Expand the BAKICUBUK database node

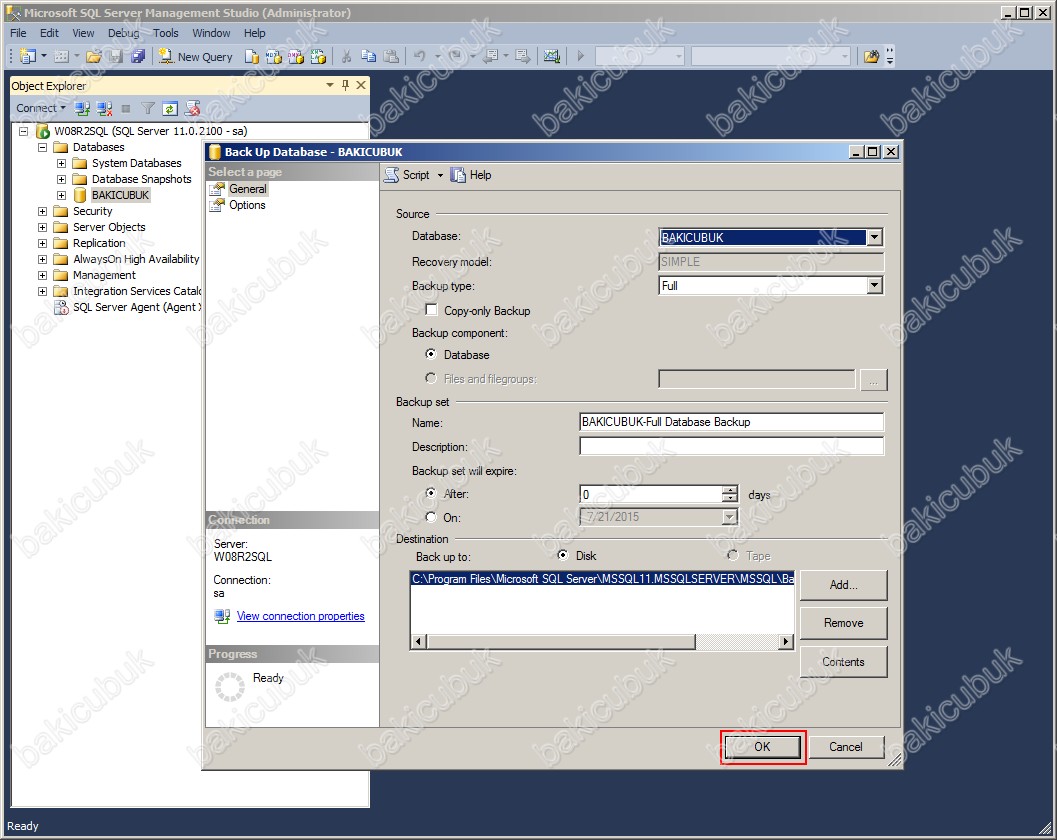(61, 196)
